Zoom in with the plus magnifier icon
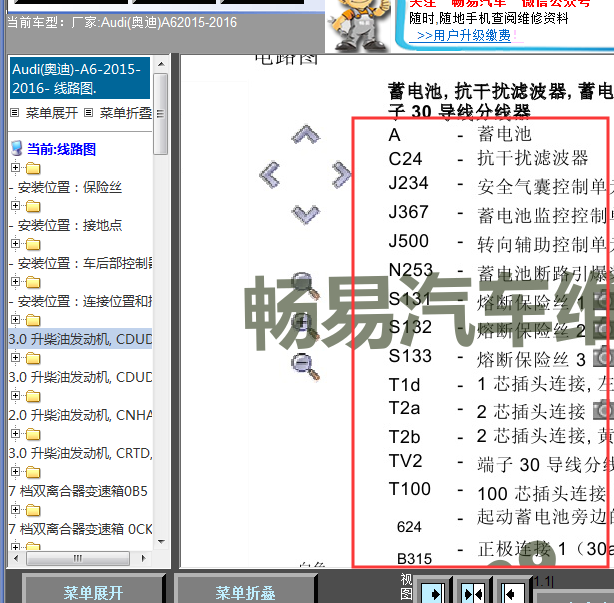The width and height of the screenshot is (614, 603). 305,326
